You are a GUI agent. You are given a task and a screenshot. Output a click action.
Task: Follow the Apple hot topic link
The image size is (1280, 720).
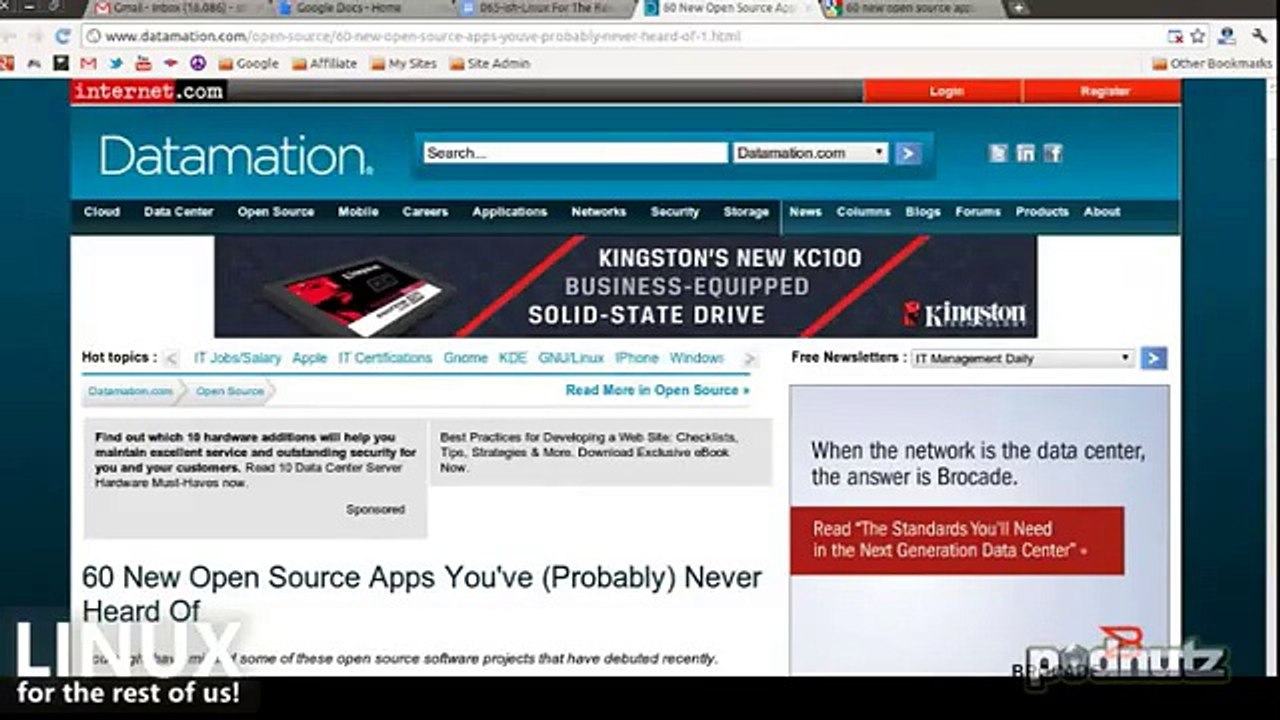tap(310, 358)
